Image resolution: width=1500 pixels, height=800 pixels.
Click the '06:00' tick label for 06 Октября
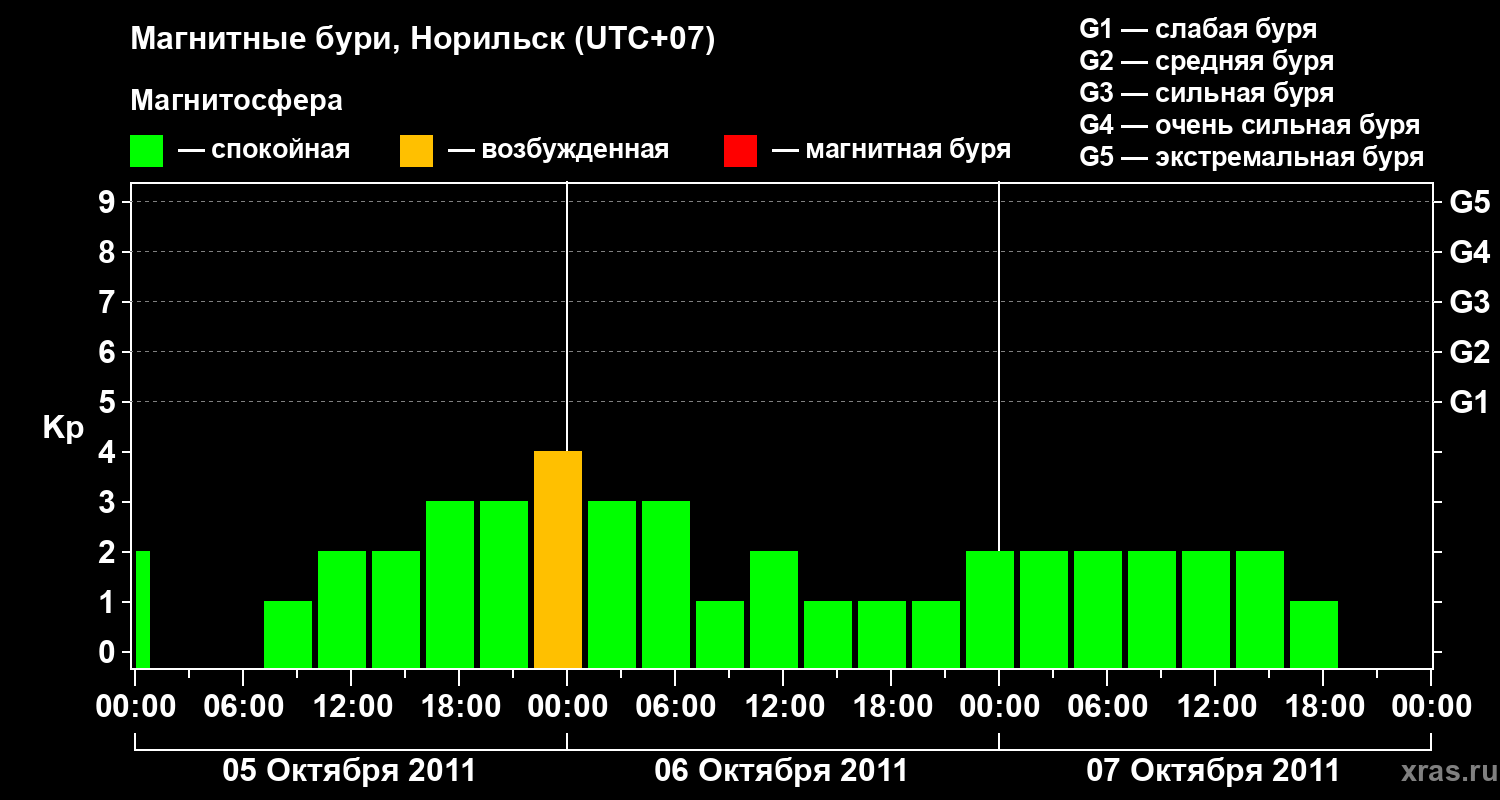click(x=675, y=707)
